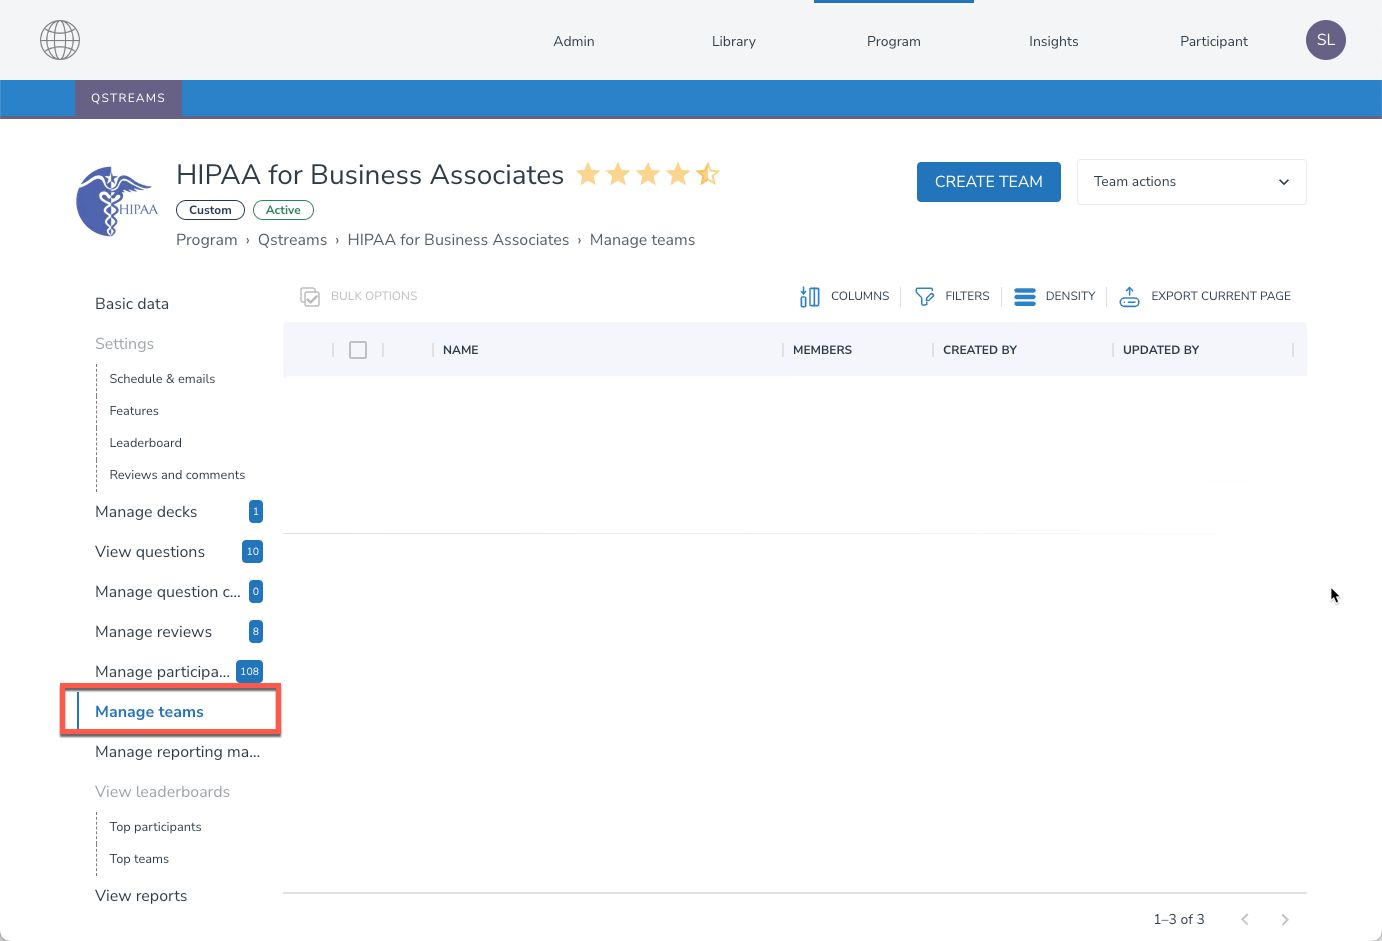Select the QSTREAMS sub-tab
1382x941 pixels.
[128, 98]
